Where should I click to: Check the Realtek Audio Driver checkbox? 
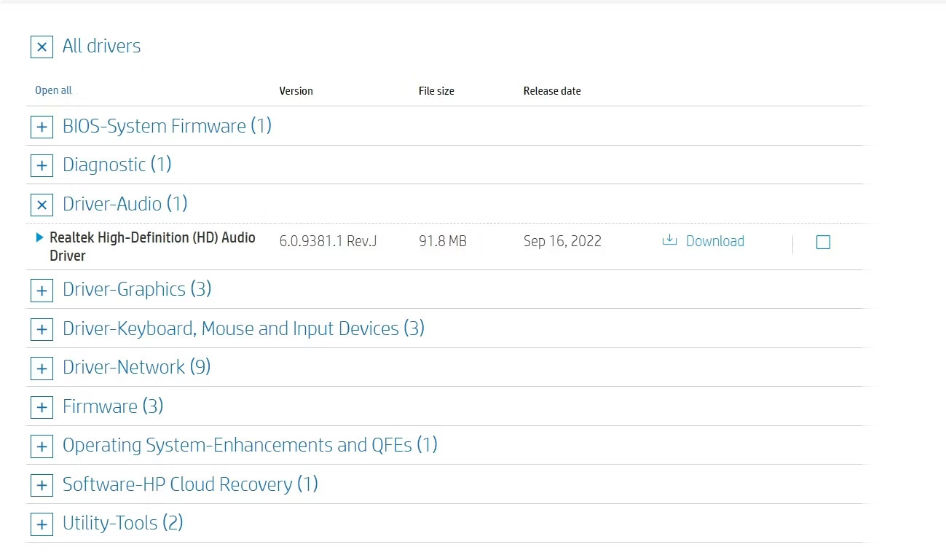(x=823, y=242)
